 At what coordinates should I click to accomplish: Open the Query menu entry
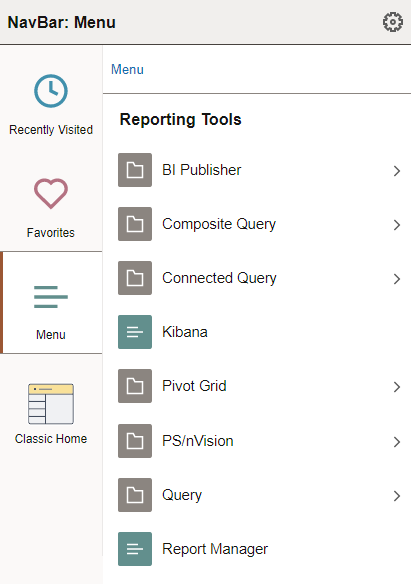tap(182, 495)
